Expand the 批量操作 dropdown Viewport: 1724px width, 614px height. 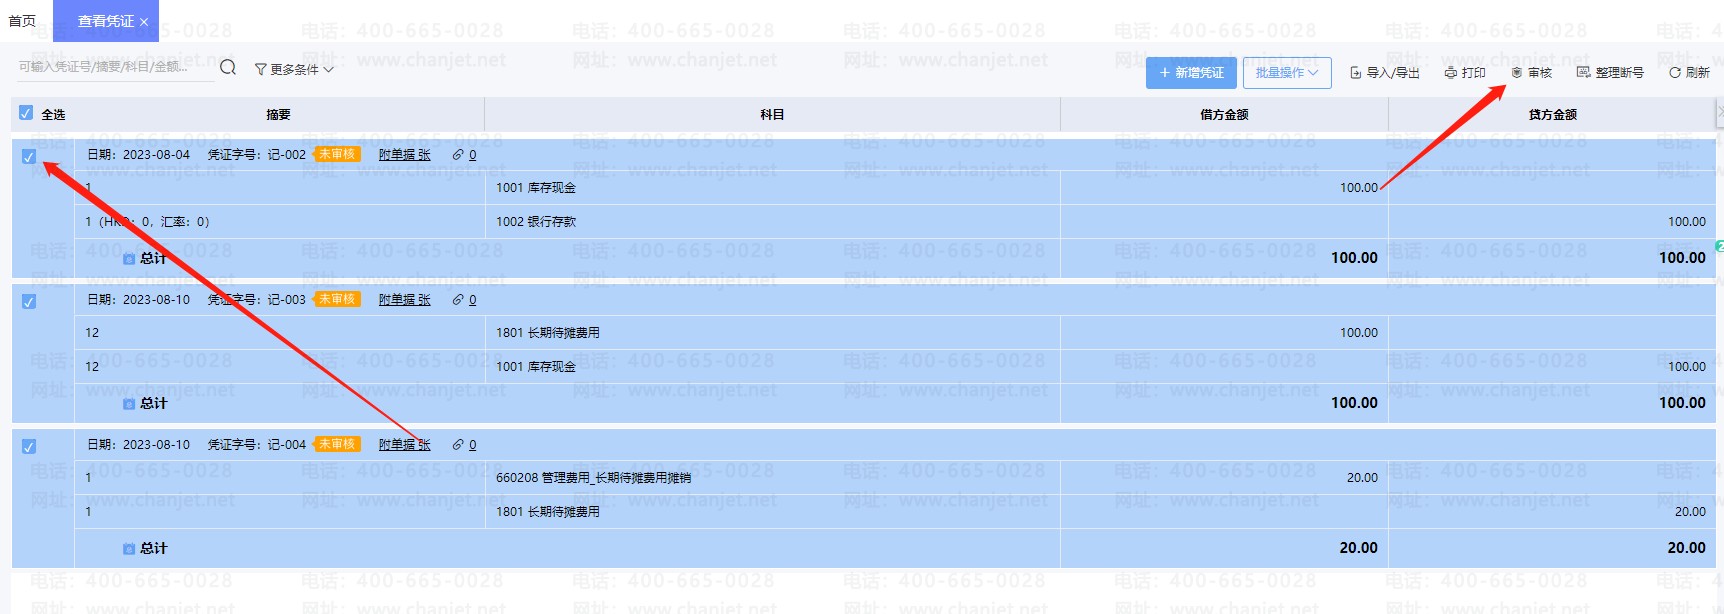coord(1287,73)
